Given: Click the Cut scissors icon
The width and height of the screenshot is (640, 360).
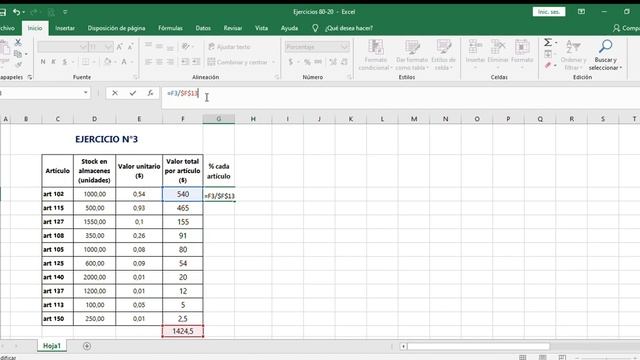Looking at the screenshot, I should pyautogui.click(x=18, y=42).
